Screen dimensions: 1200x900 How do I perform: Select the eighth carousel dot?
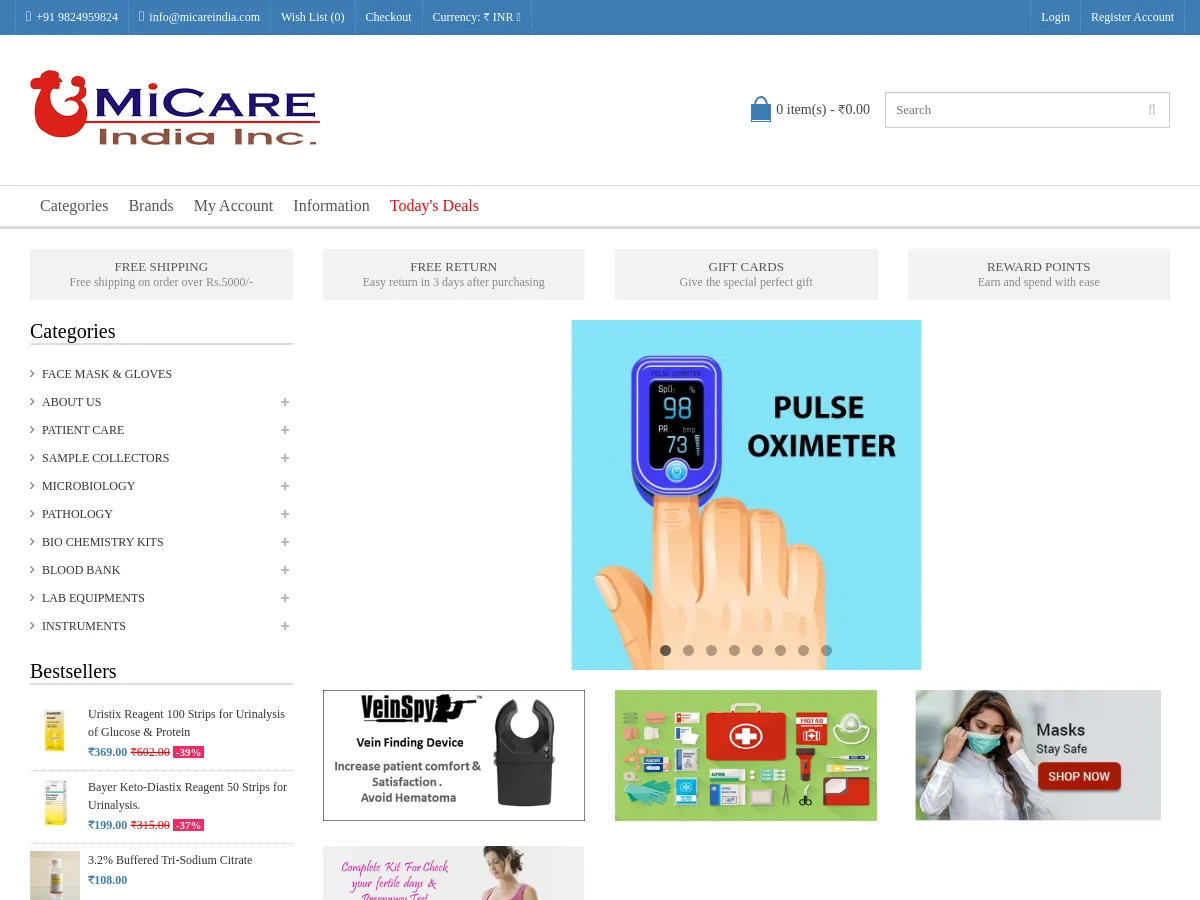[x=827, y=650]
